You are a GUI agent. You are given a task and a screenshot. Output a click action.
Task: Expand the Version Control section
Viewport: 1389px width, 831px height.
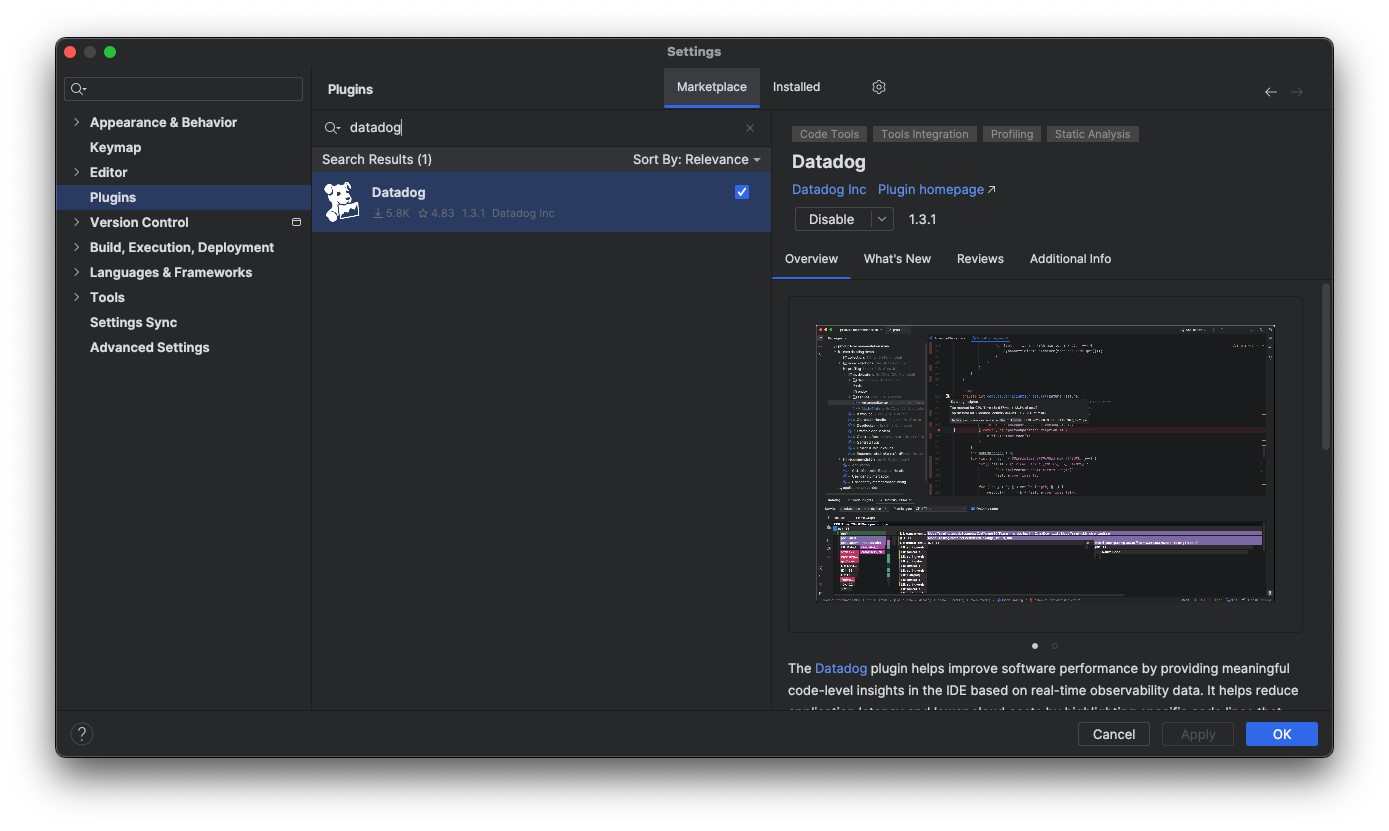[77, 222]
